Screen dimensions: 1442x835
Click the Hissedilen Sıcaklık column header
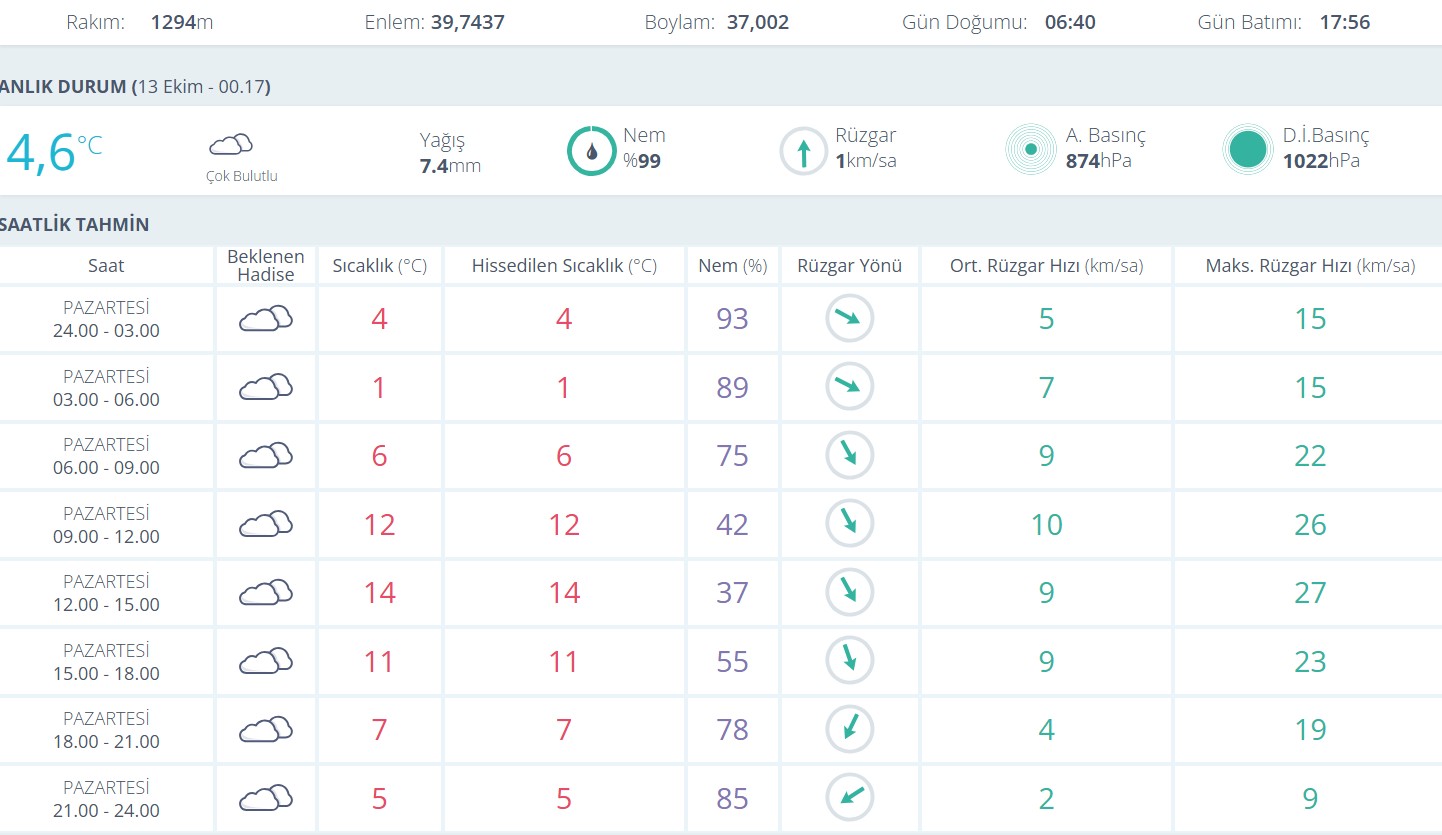coord(564,266)
